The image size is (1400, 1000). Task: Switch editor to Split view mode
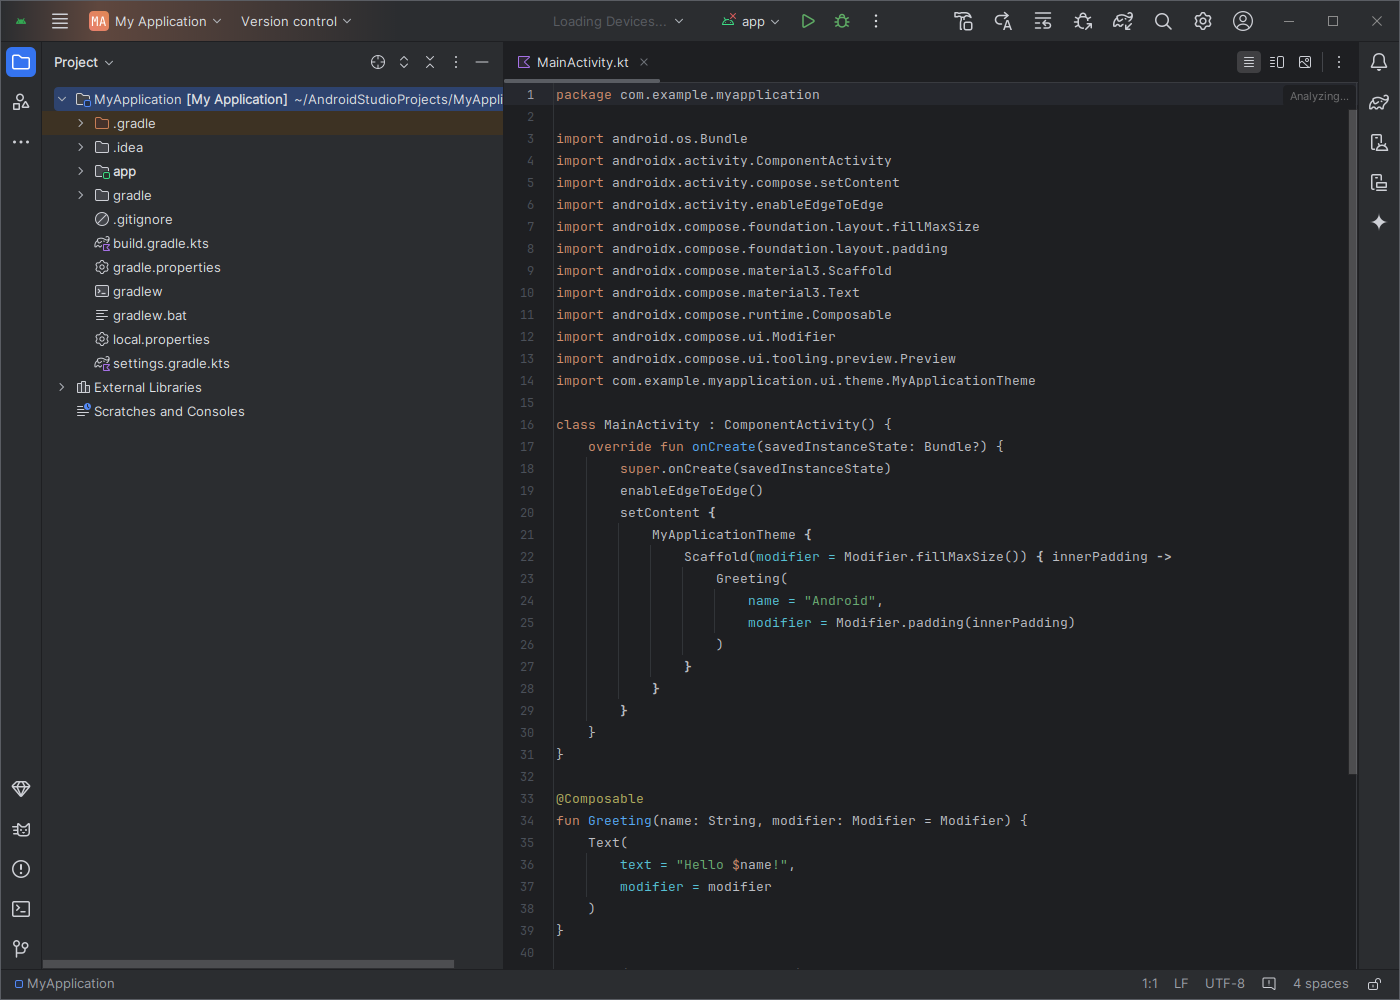(1277, 62)
